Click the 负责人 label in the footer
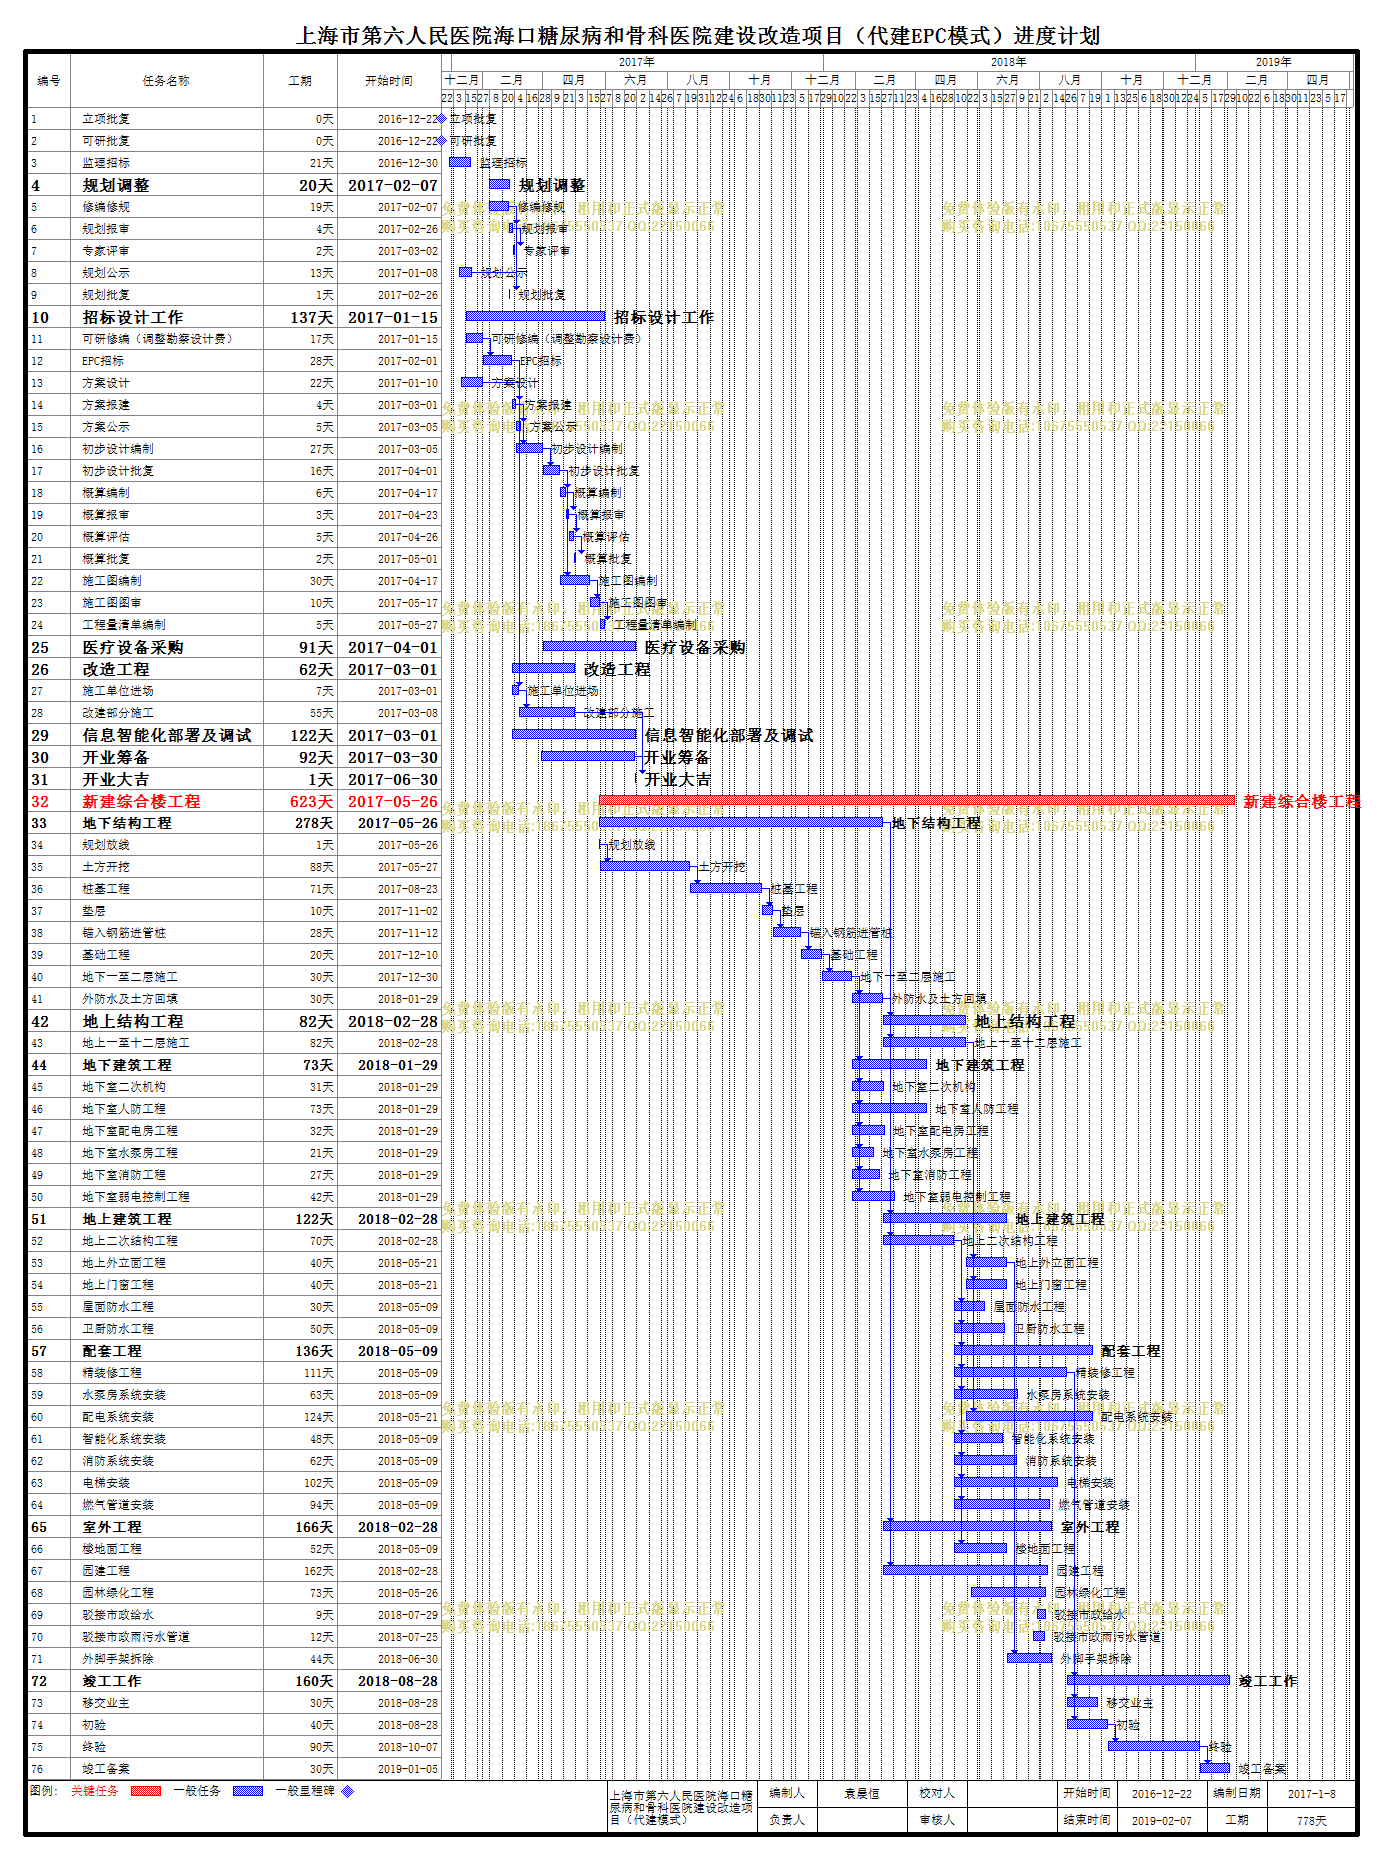 coord(787,1820)
